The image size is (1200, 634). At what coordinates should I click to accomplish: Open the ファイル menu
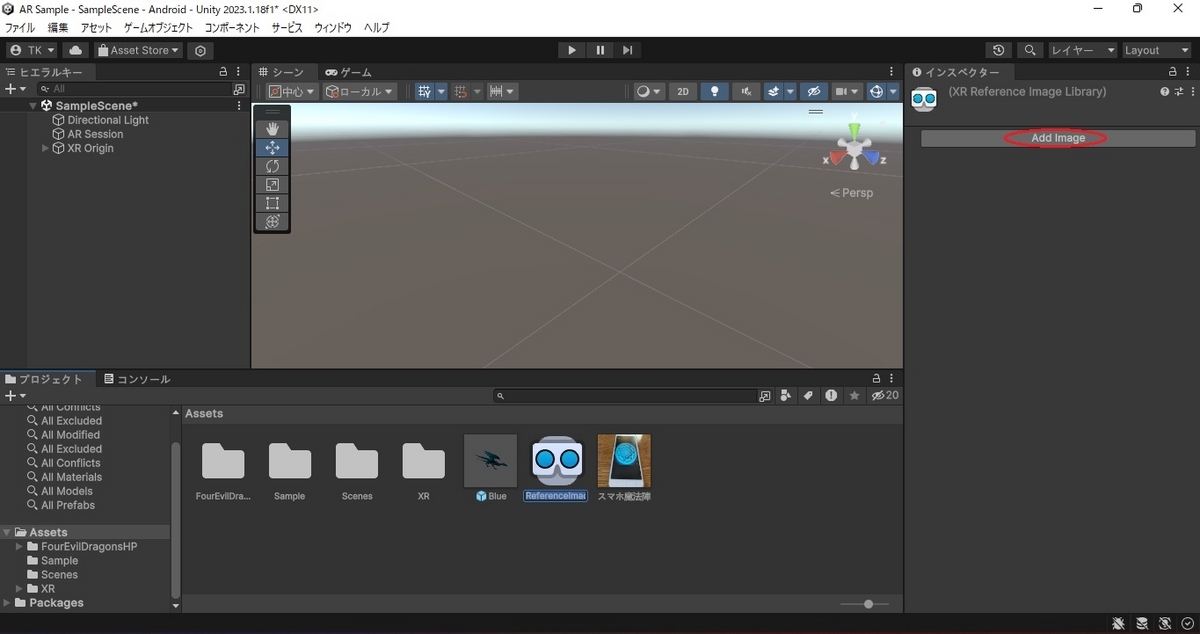(x=20, y=28)
